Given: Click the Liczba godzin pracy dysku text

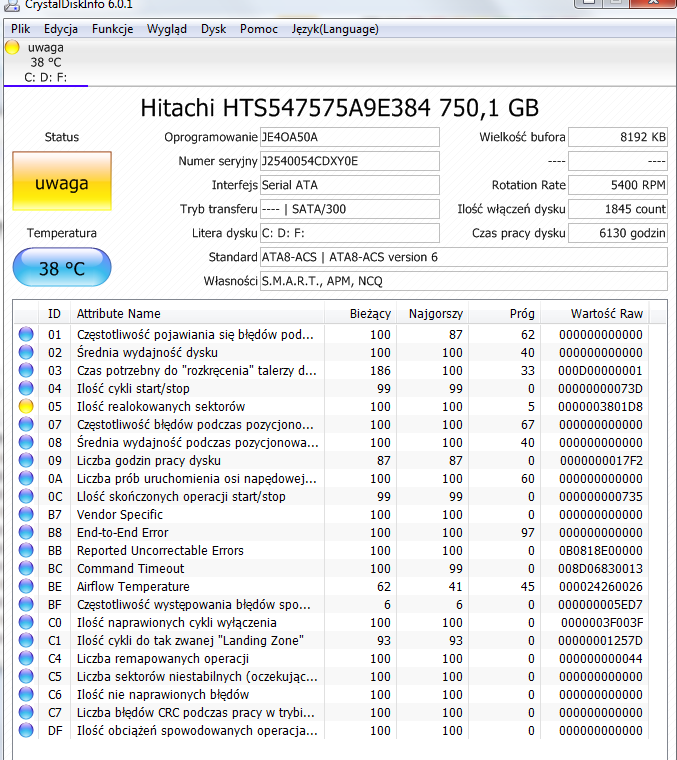Looking at the screenshot, I should [x=149, y=460].
